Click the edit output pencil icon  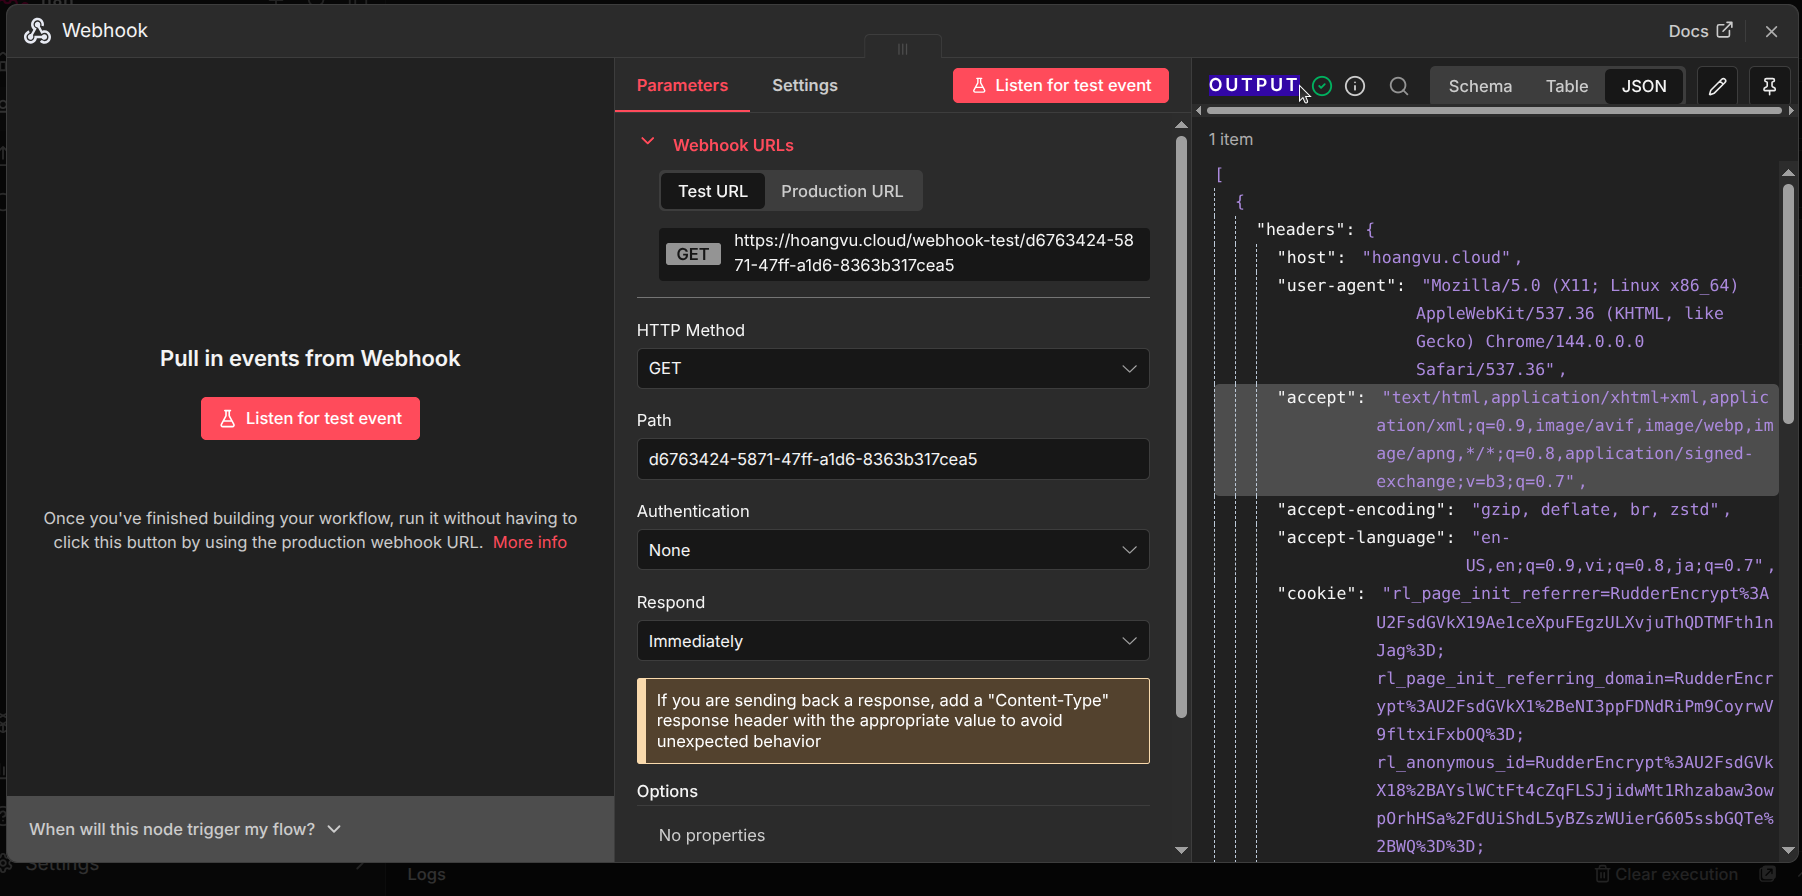(x=1717, y=86)
